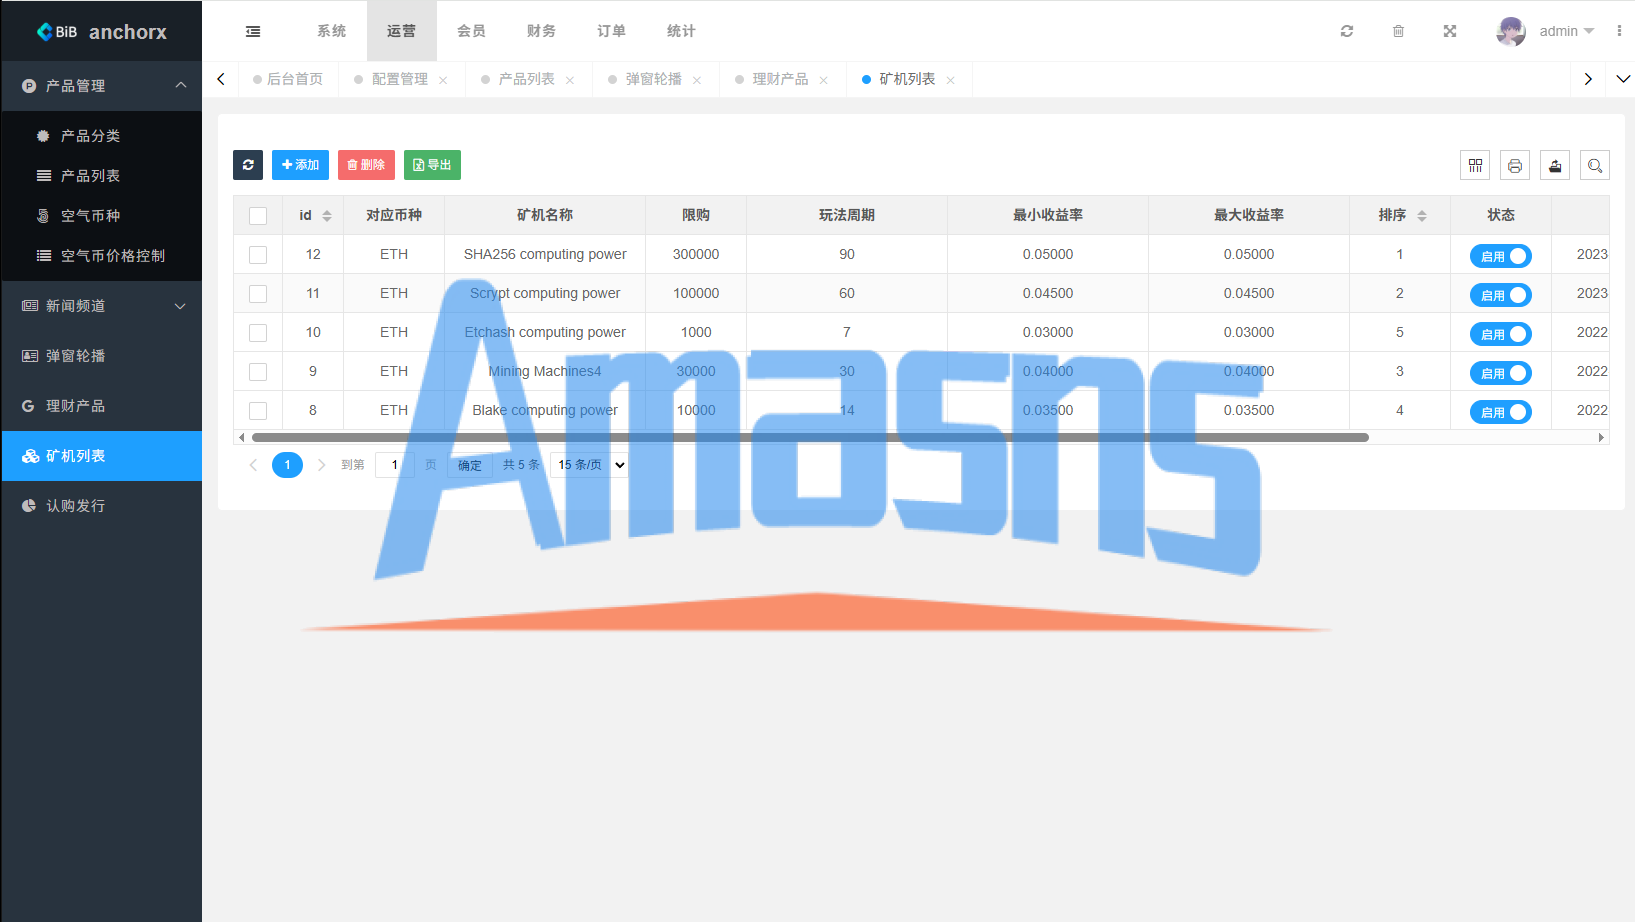This screenshot has height=922, width=1635.
Task: Sort by 排序 column arrows
Action: point(1422,216)
